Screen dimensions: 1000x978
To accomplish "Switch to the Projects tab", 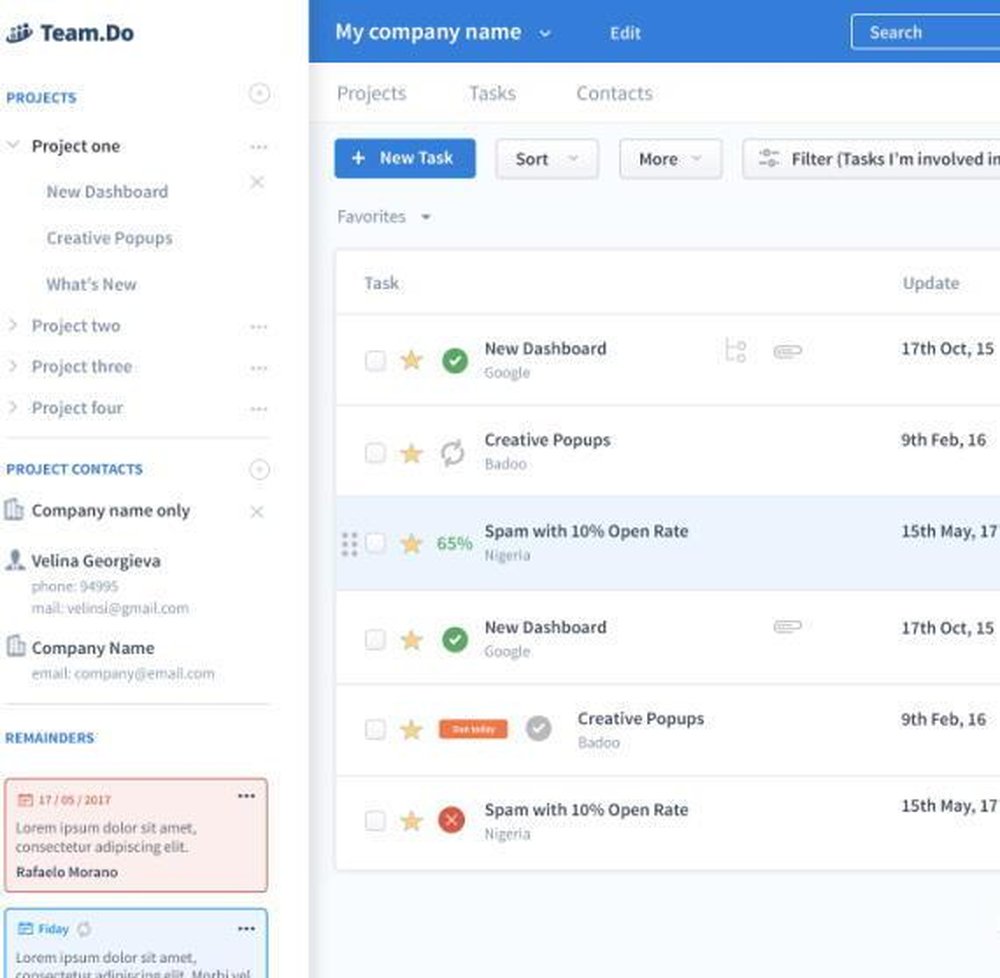I will [x=371, y=93].
